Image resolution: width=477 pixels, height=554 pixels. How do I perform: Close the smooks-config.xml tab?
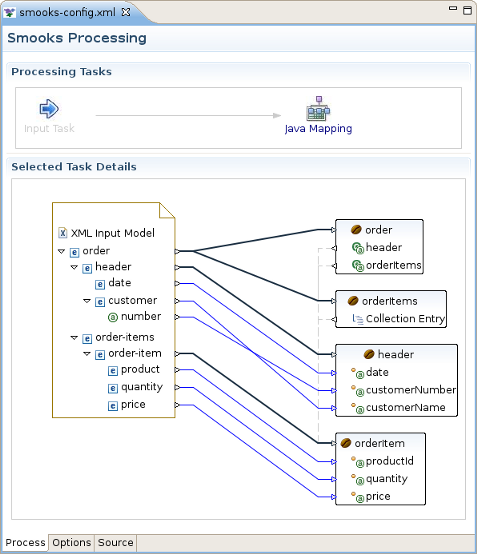(126, 12)
